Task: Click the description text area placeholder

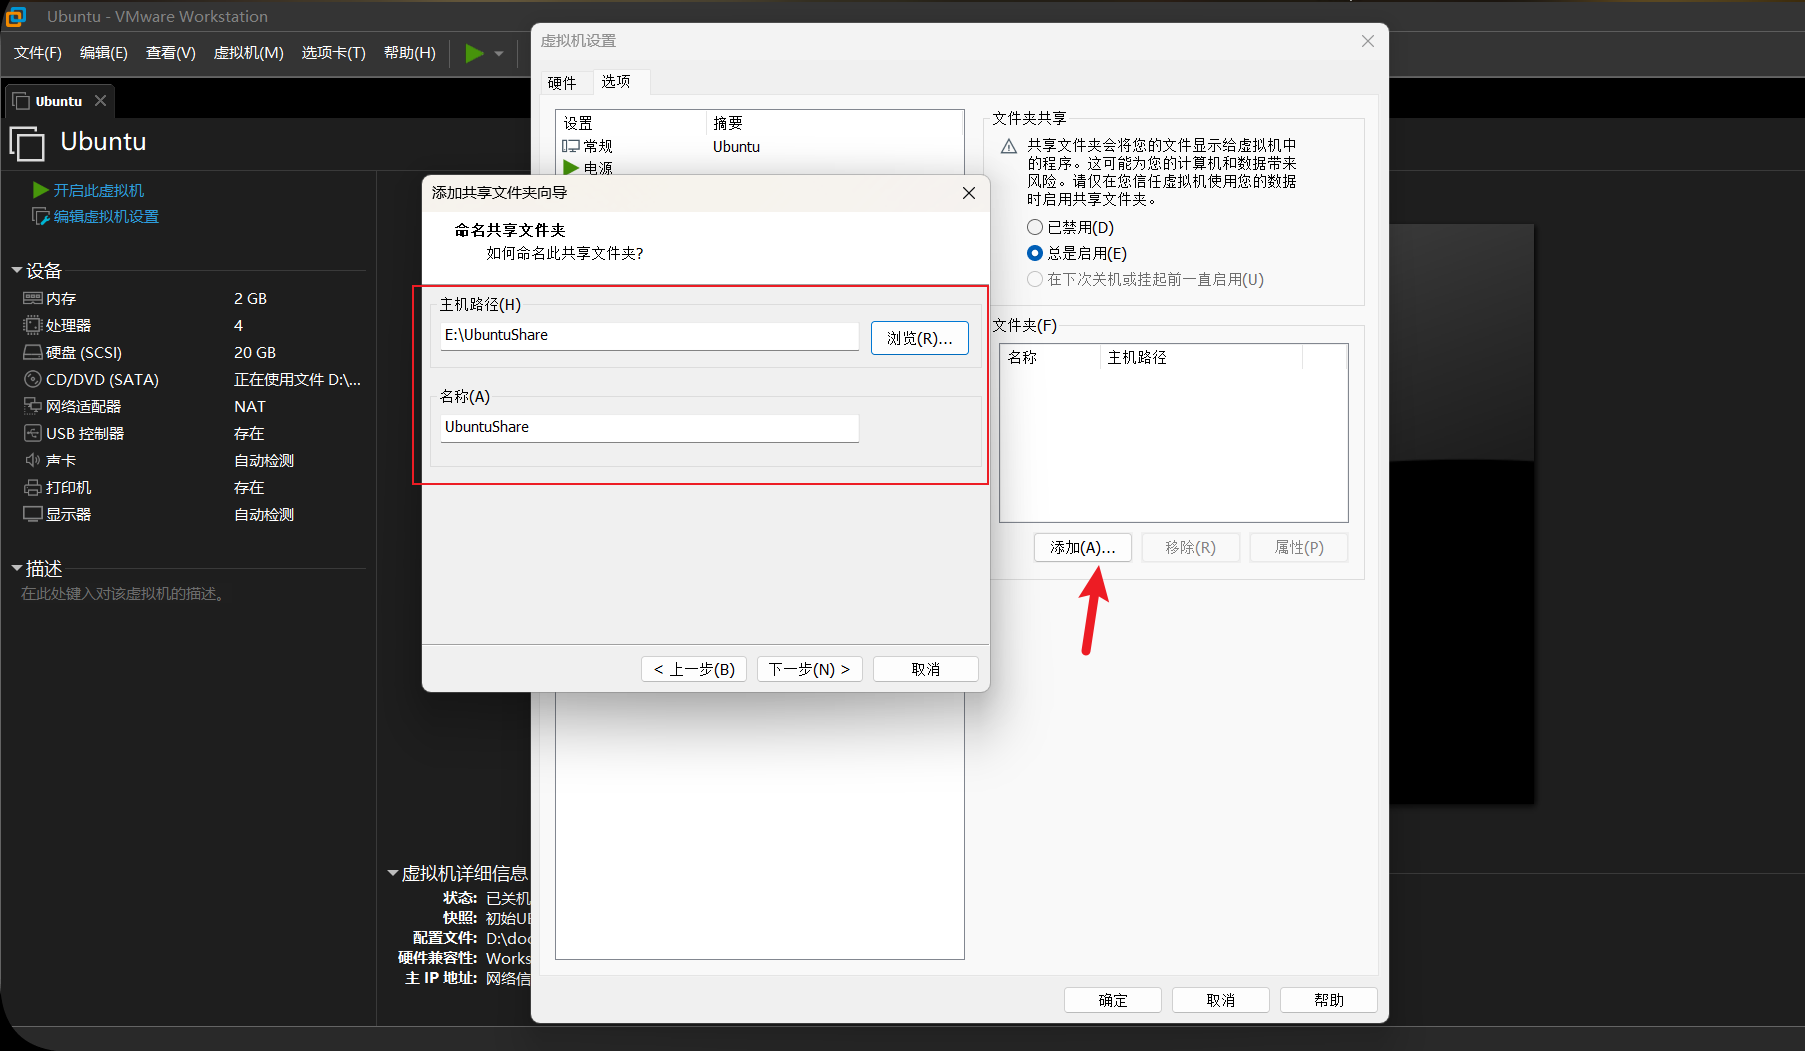Action: (x=124, y=594)
